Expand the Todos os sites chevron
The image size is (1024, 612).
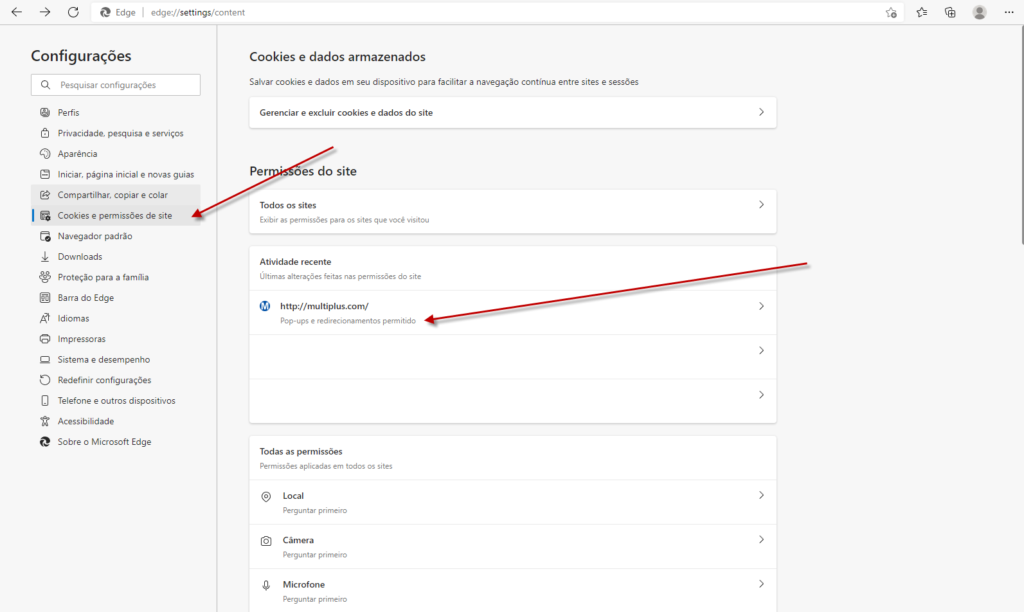[x=761, y=205]
